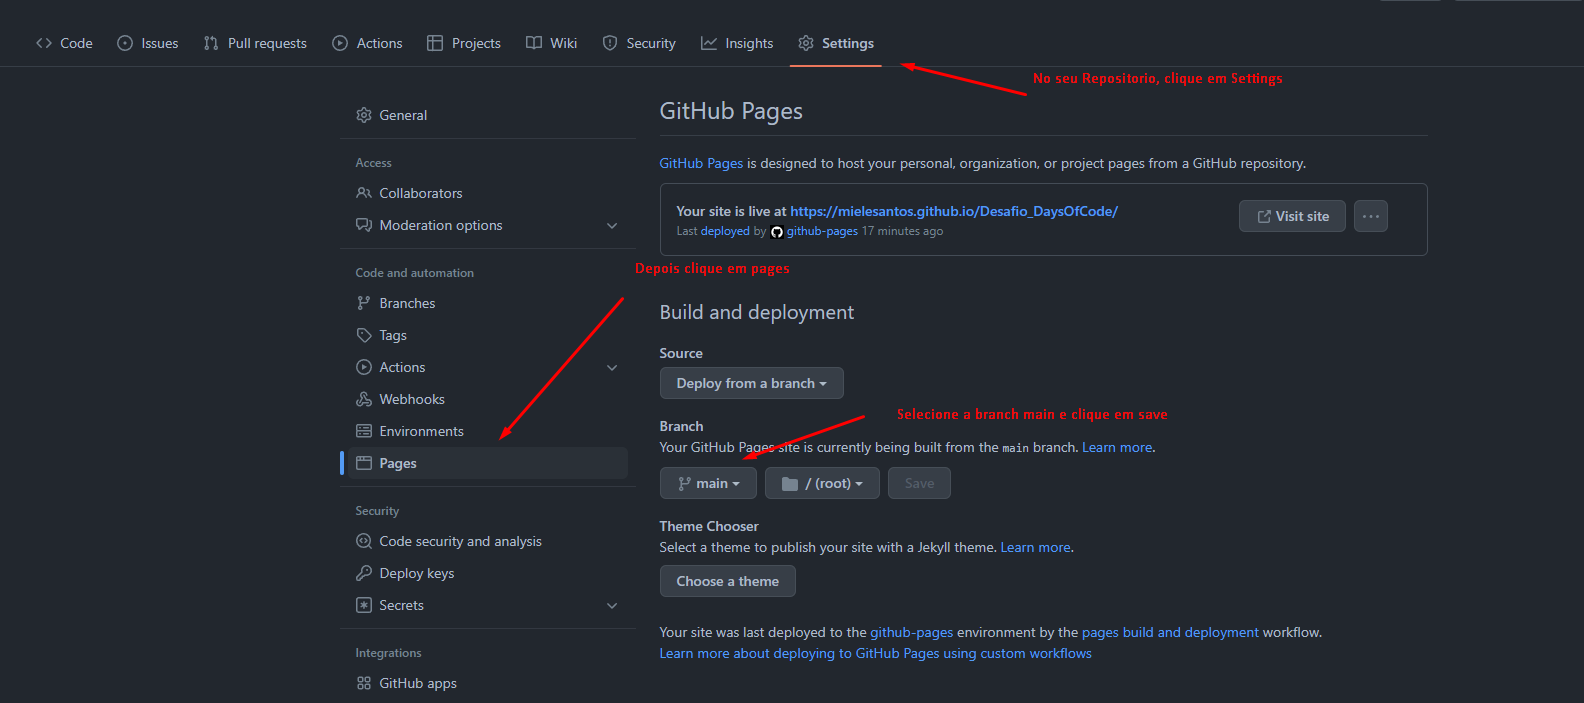Open the three-dots more options menu
Screen dimensions: 1584x703
click(1371, 216)
